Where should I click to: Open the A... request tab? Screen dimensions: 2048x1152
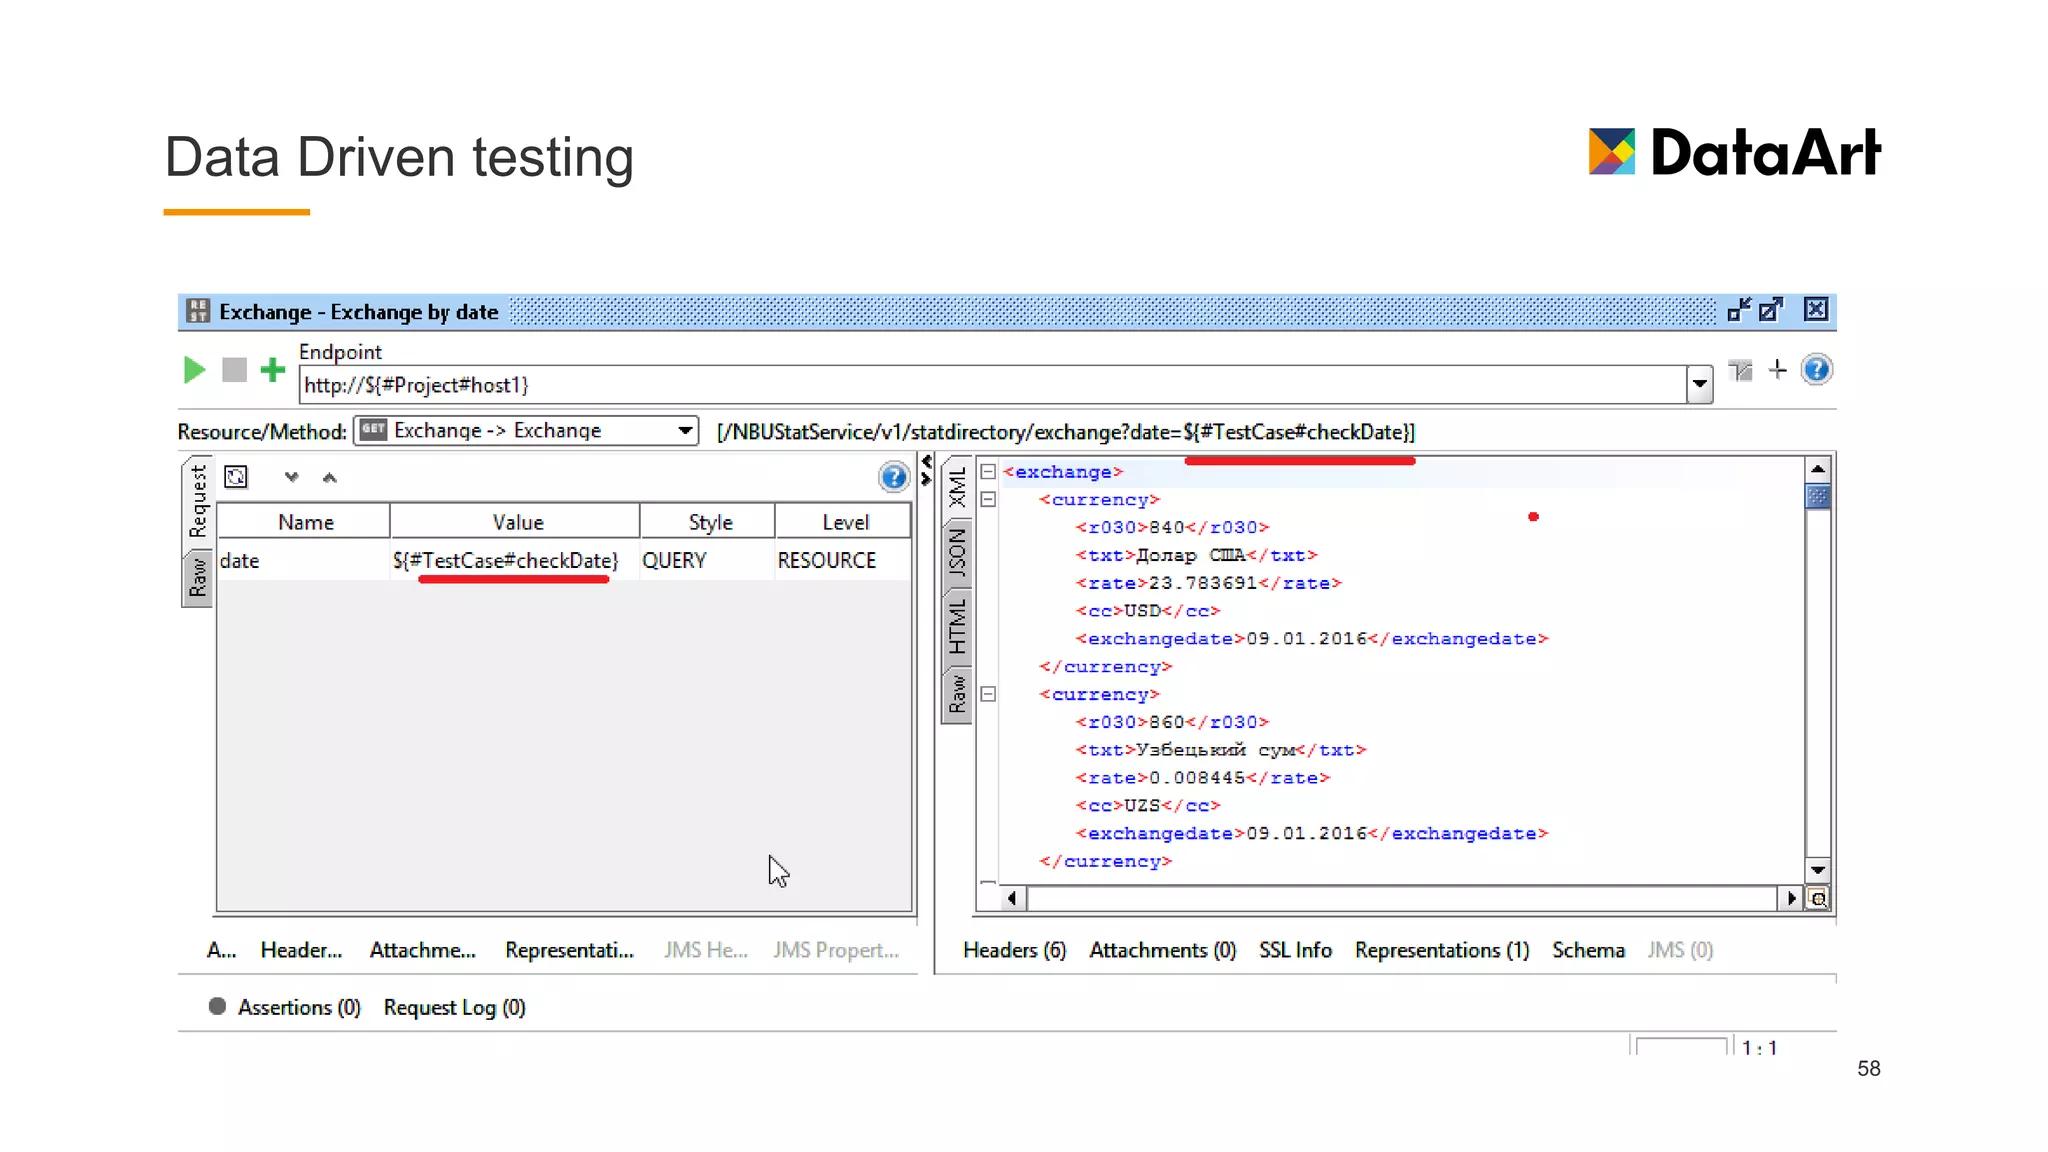pos(221,950)
